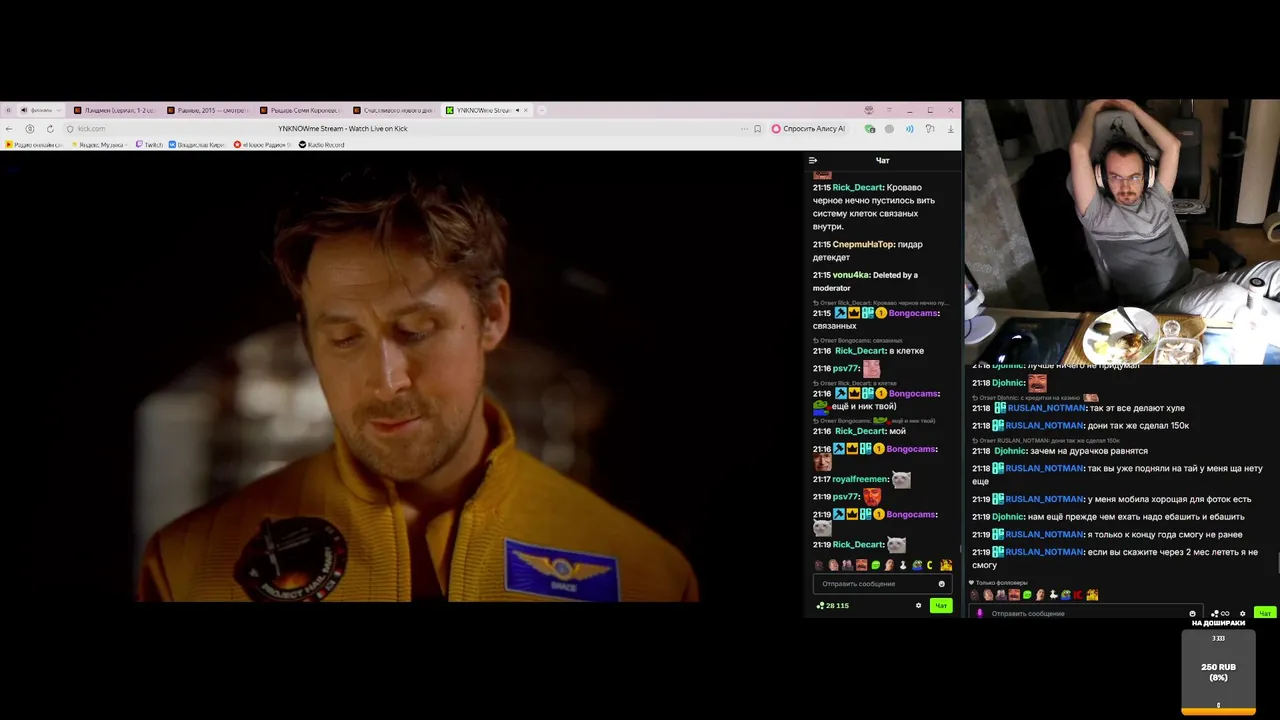
Task: Click the royalfreemen username in chat
Action: [x=860, y=479]
